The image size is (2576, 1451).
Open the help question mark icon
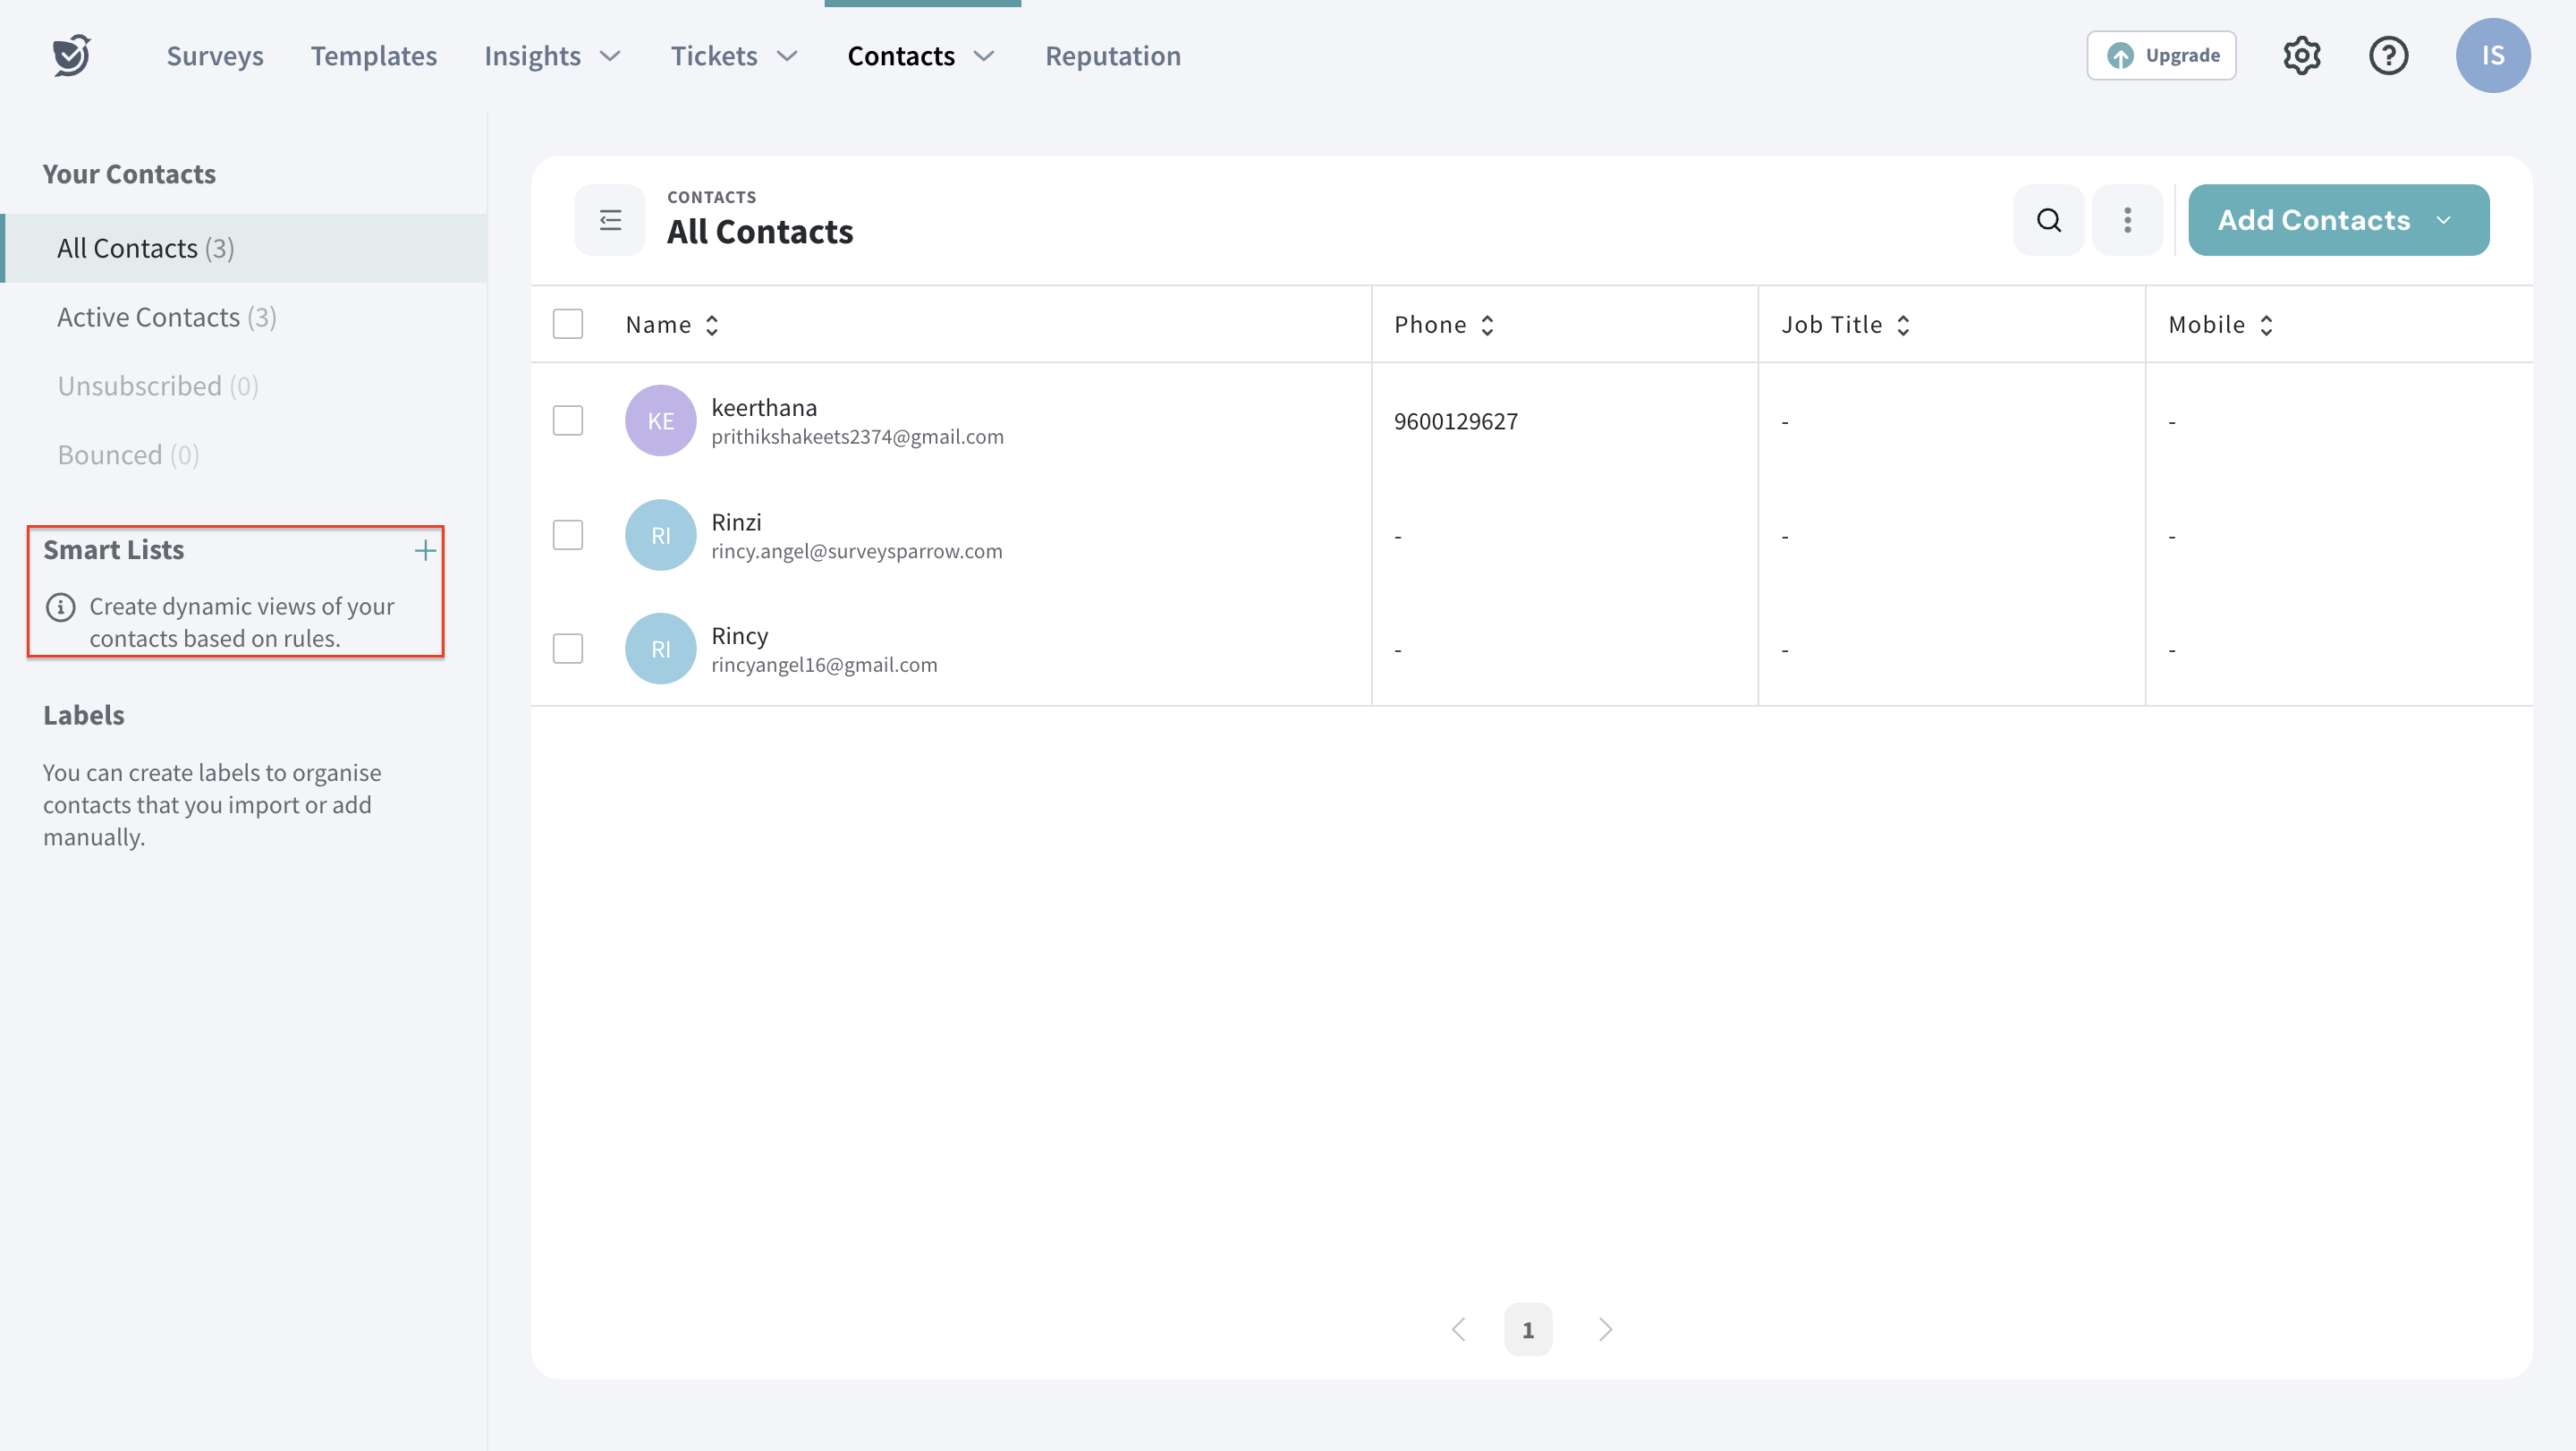click(x=2388, y=55)
